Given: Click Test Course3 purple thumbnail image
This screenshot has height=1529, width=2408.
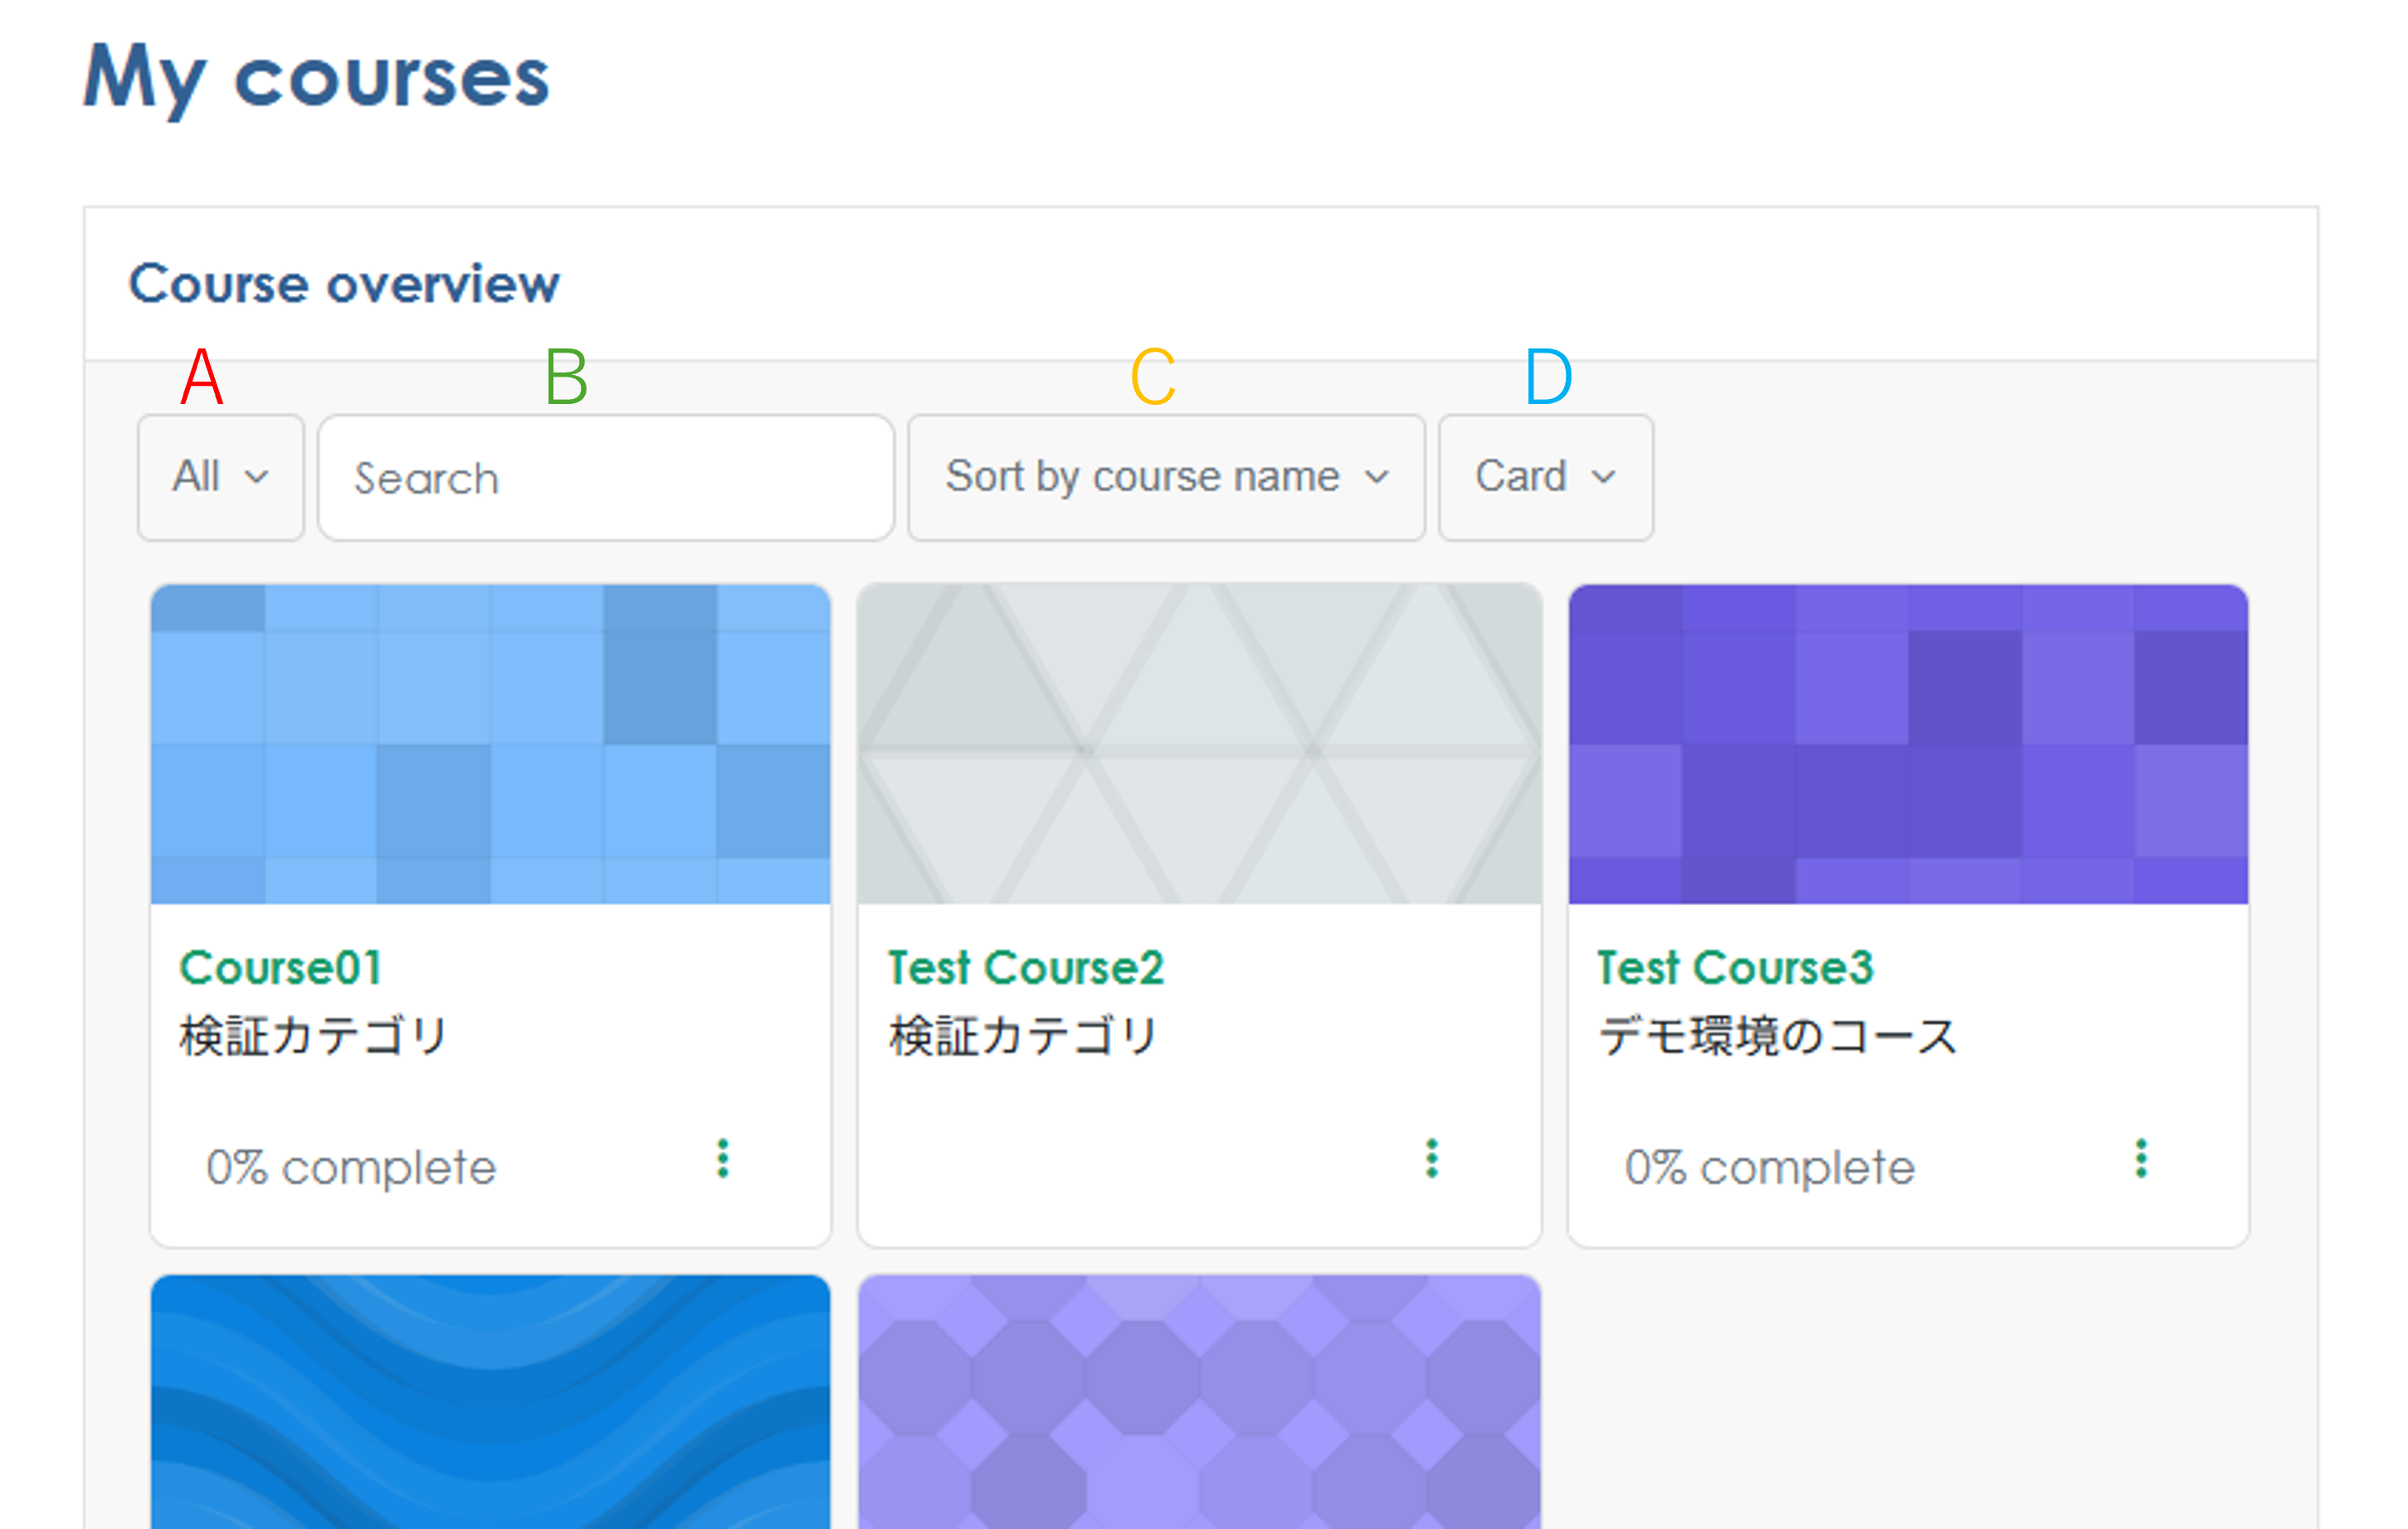Looking at the screenshot, I should pyautogui.click(x=1908, y=744).
